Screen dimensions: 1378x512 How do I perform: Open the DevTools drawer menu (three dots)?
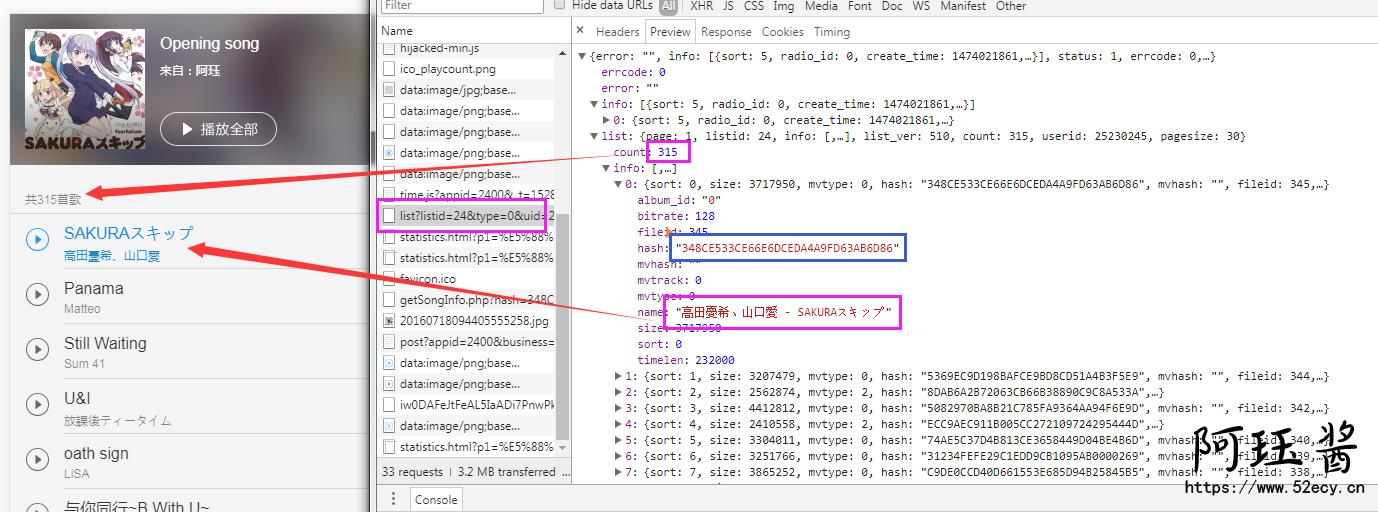point(393,499)
